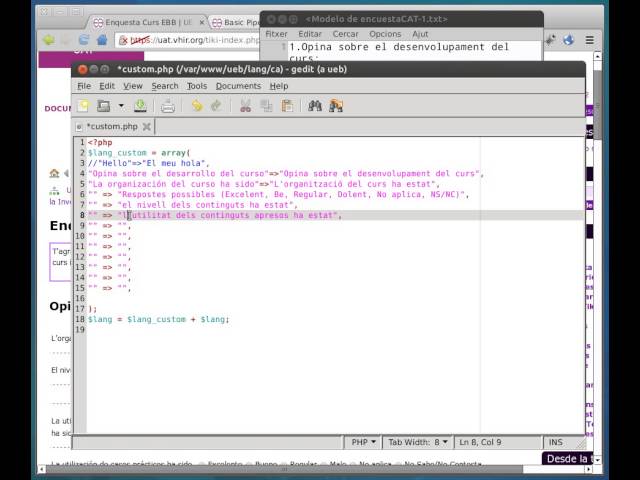The height and width of the screenshot is (480, 640).
Task: Open the Tools menu in gedit
Action: click(x=197, y=86)
